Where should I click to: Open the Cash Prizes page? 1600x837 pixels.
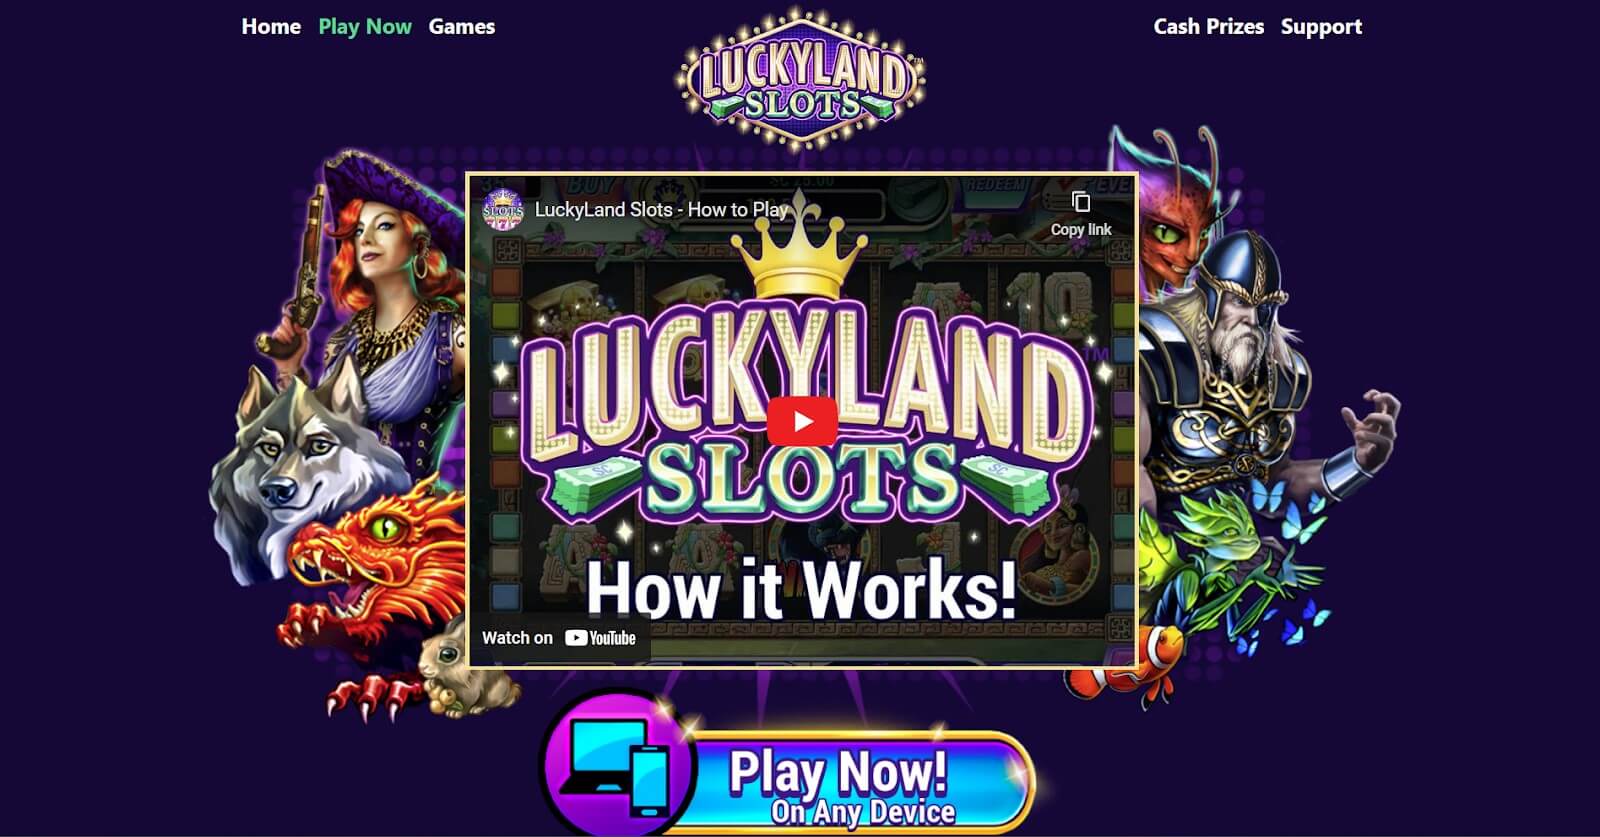point(1209,27)
